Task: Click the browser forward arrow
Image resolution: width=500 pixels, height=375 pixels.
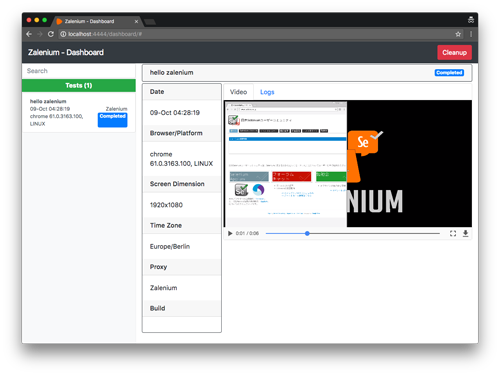Action: tap(40, 34)
